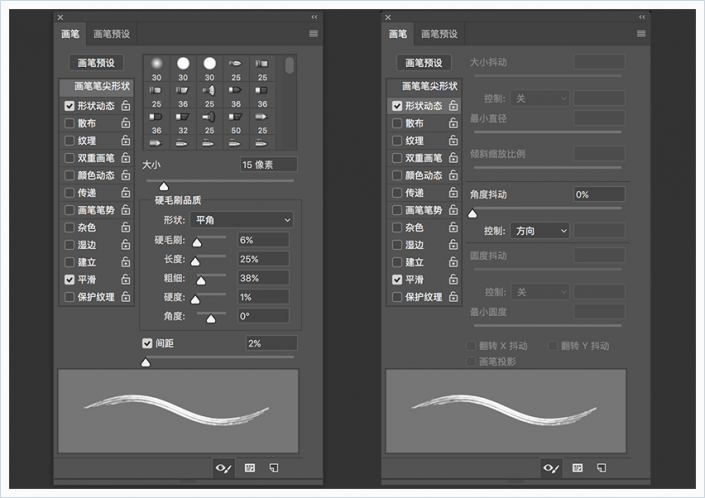
Task: Open preset manager icon in left panel
Action: click(250, 468)
